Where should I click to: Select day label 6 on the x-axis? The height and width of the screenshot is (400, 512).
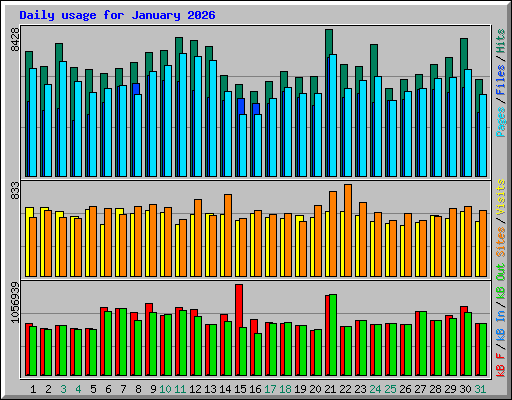[108, 389]
